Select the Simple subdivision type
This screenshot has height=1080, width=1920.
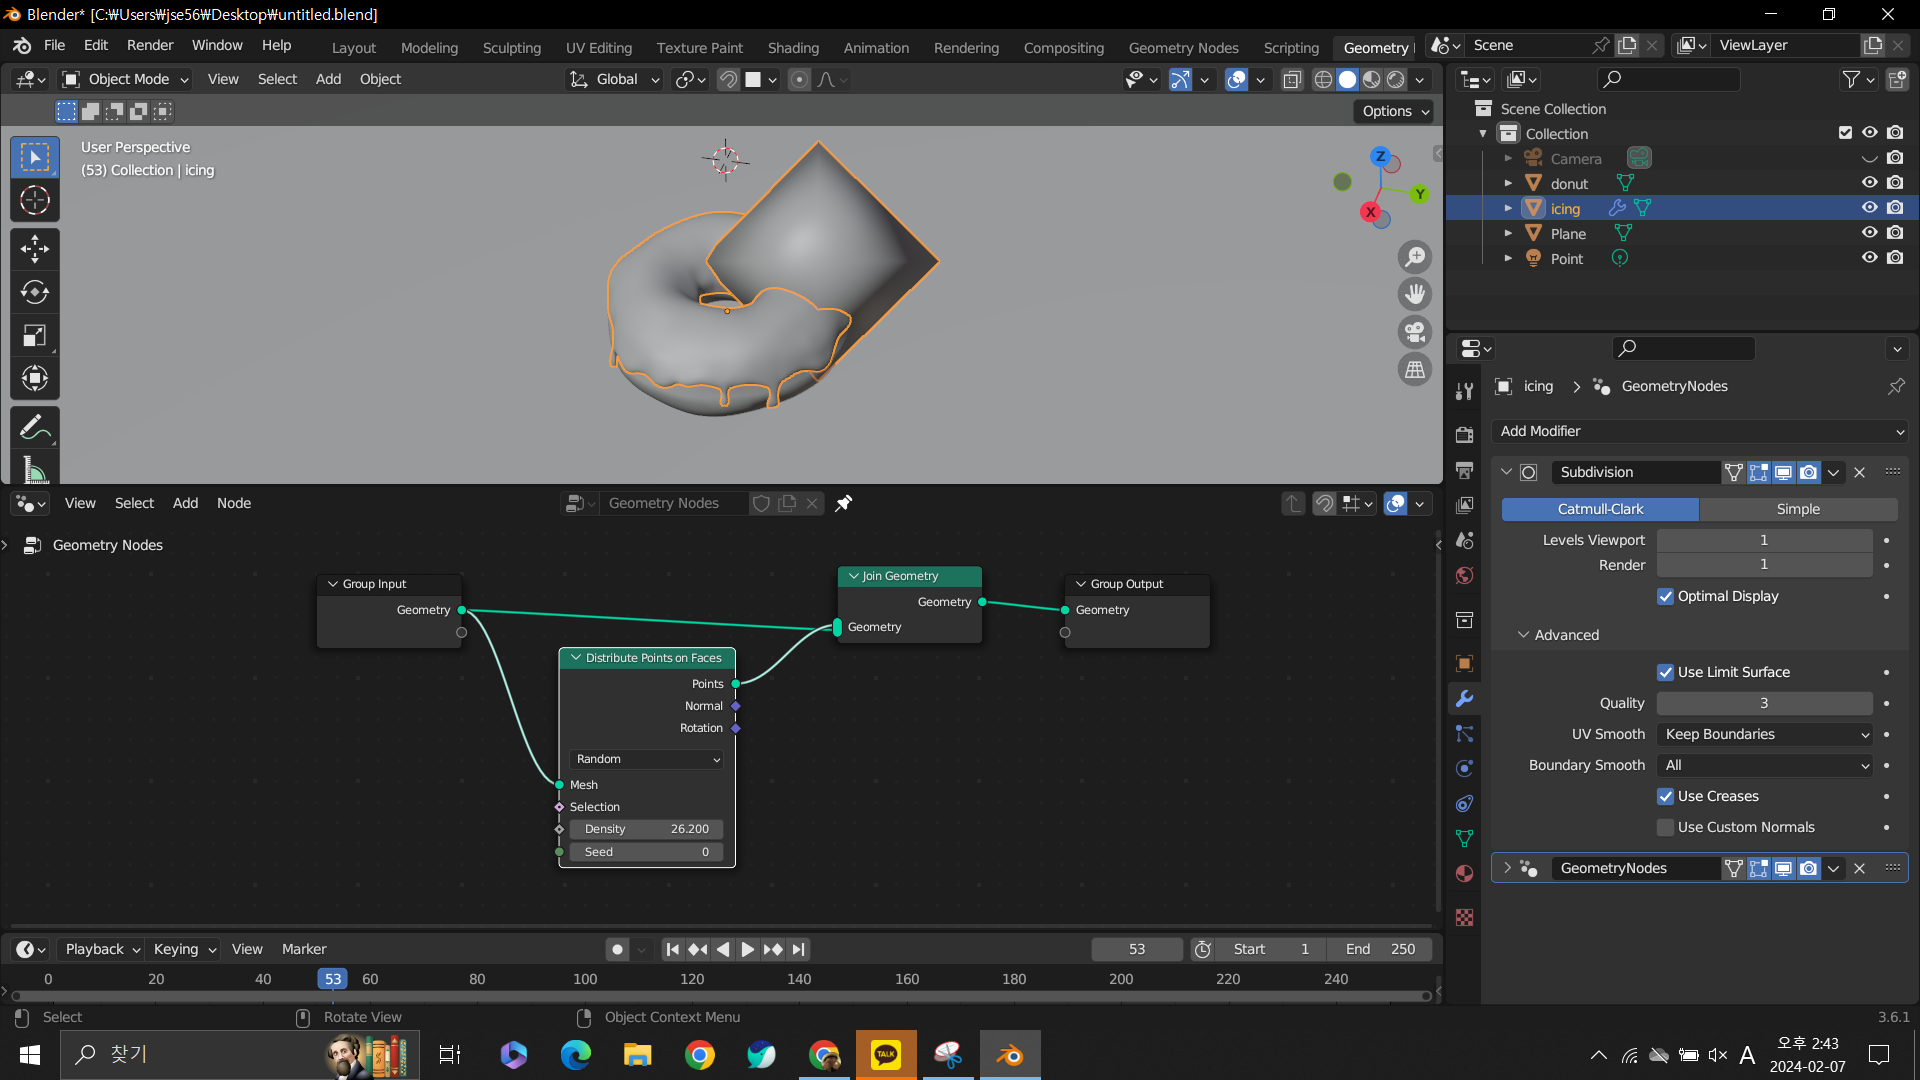click(x=1798, y=509)
